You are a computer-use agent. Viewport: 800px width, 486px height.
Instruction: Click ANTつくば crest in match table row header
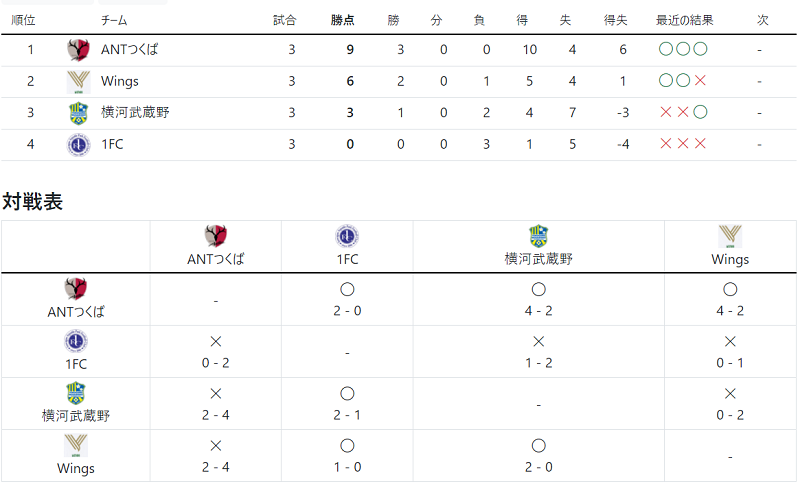coord(76,289)
